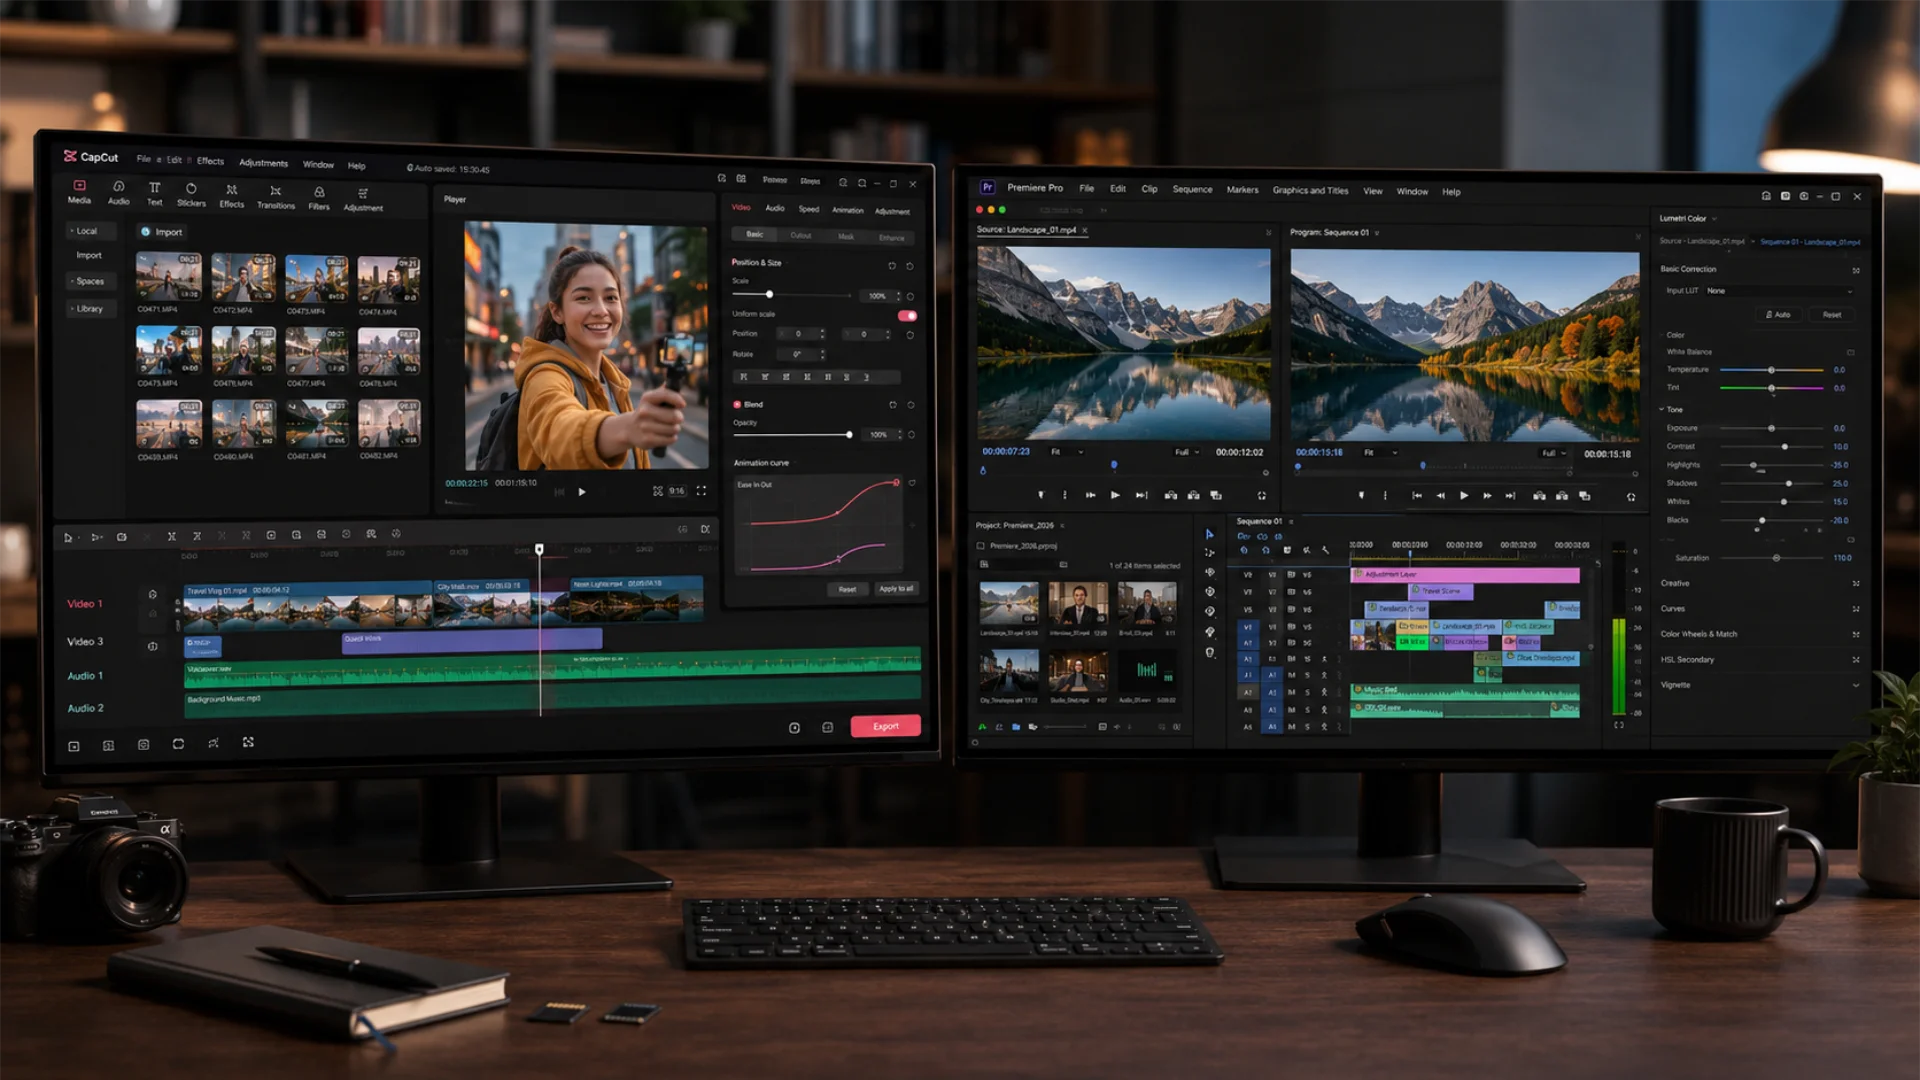Click the Apply to all button in CapCut
The width and height of the screenshot is (1920, 1080).
pos(896,589)
